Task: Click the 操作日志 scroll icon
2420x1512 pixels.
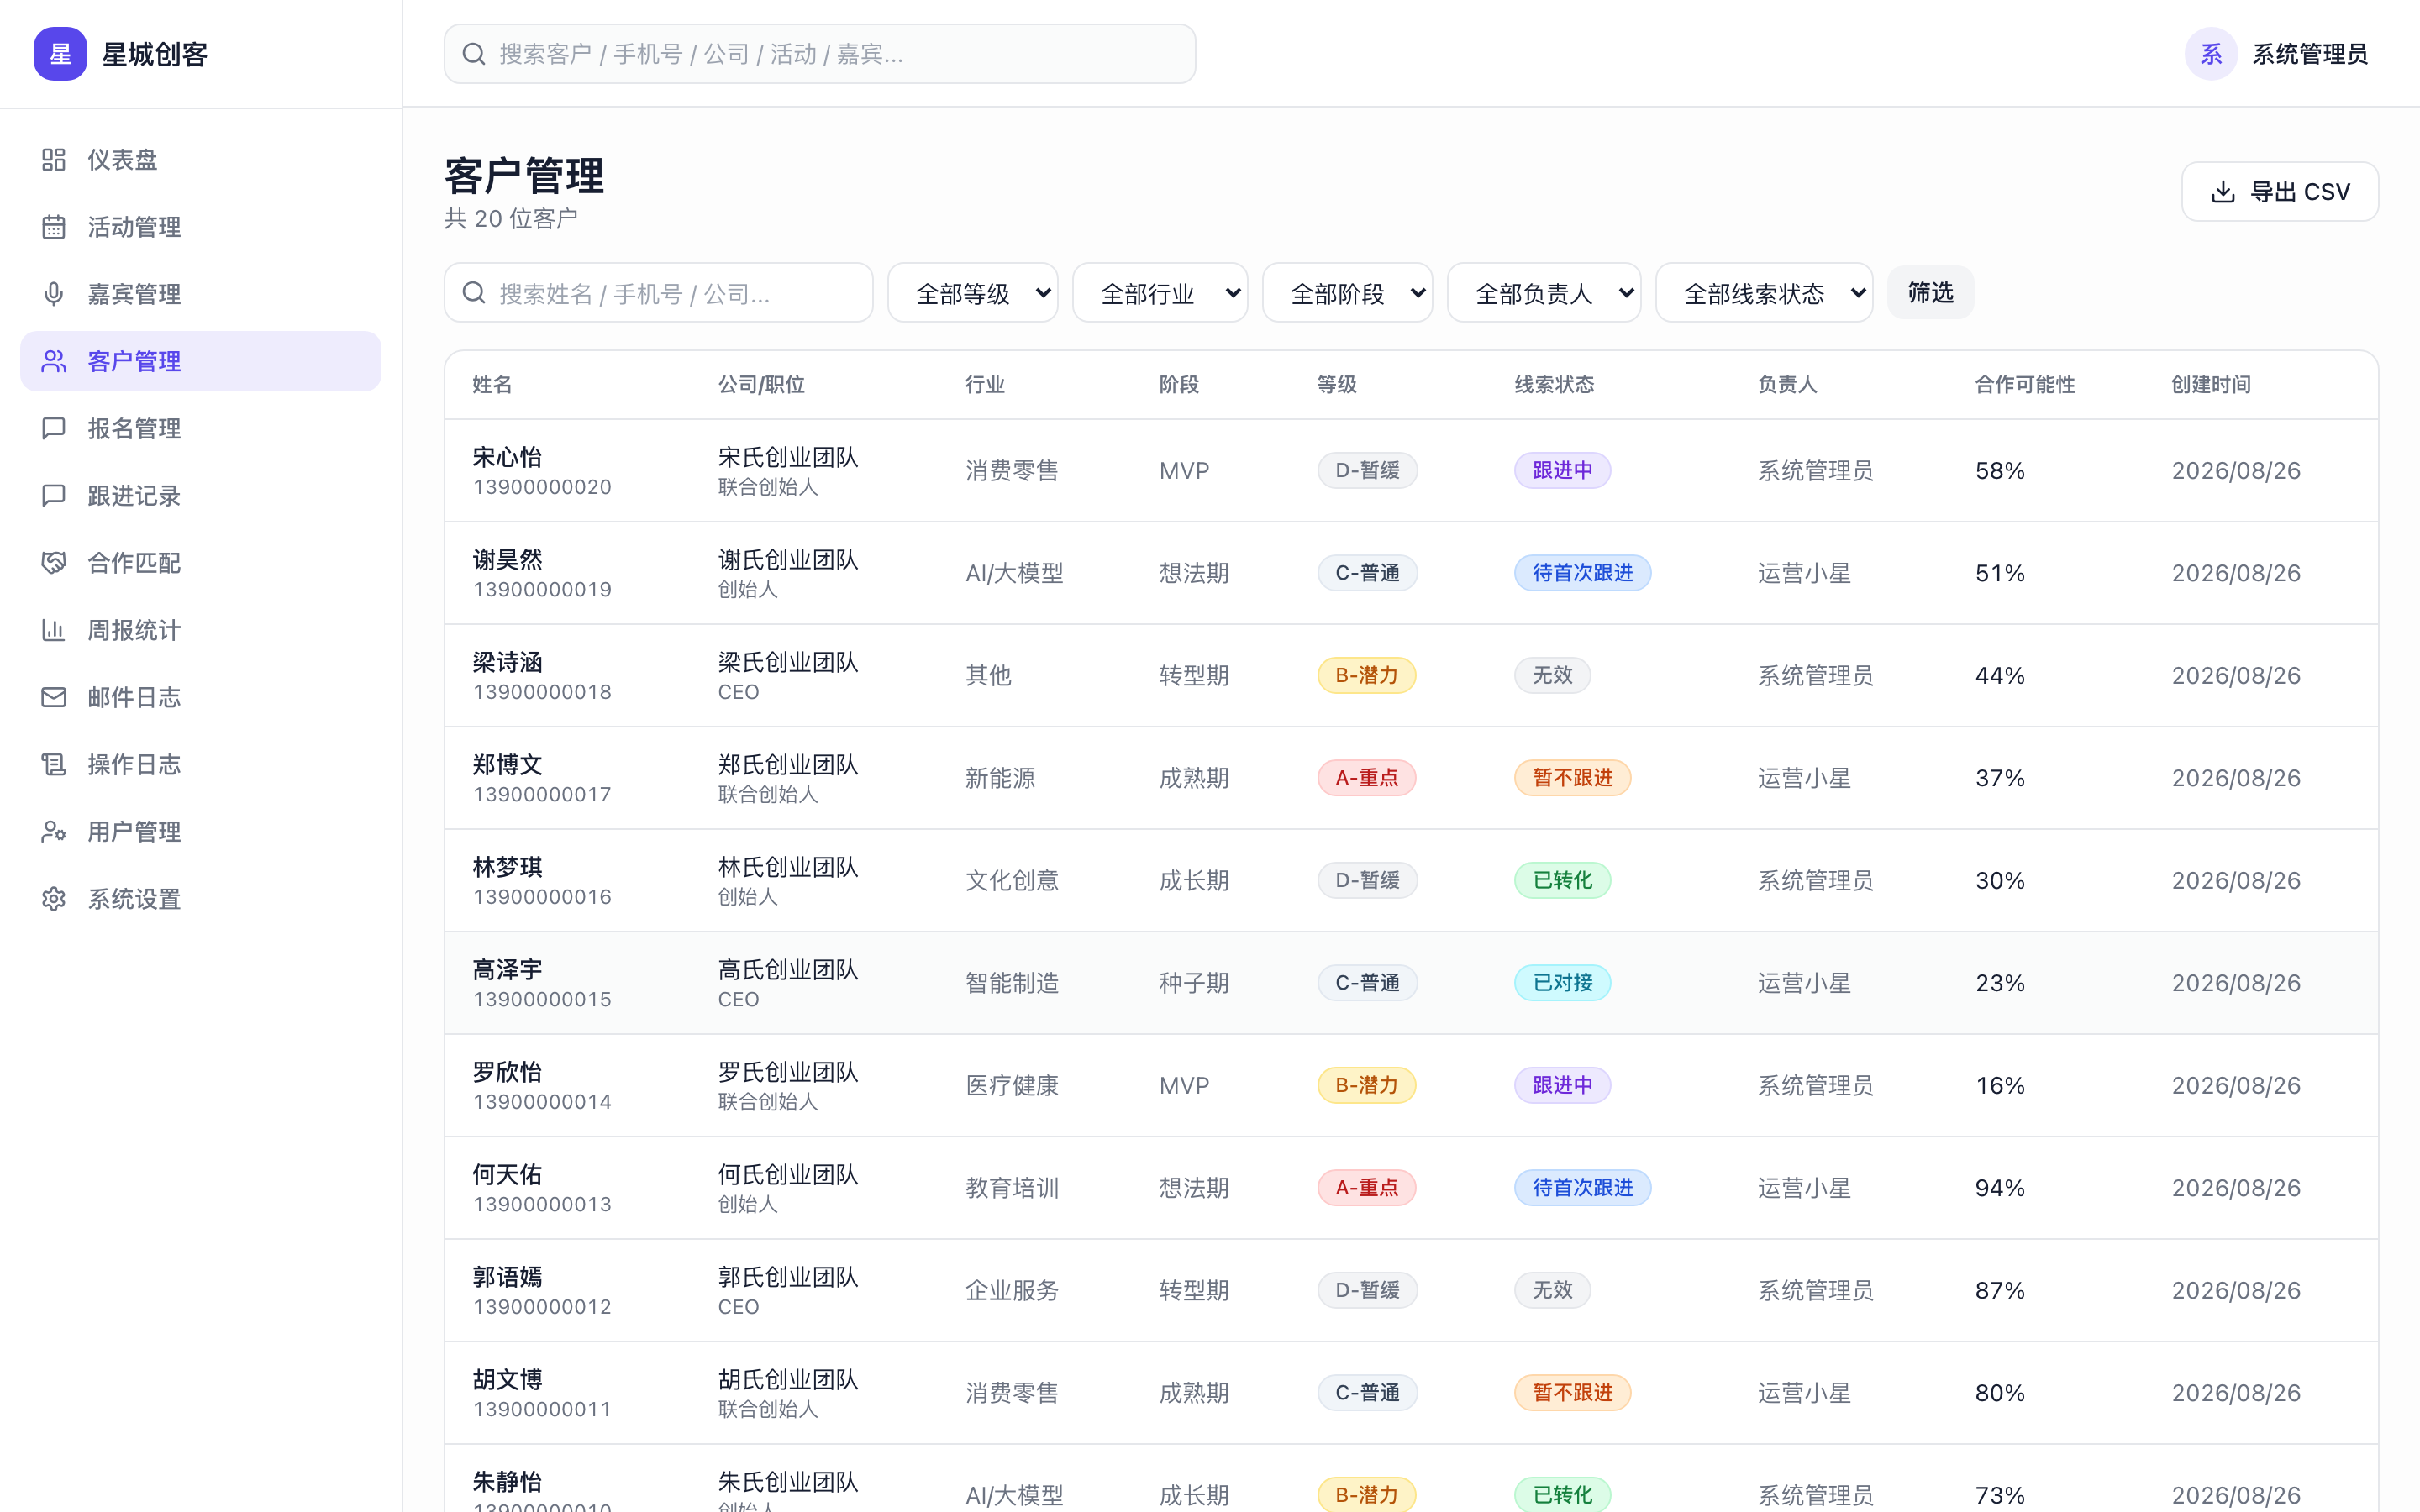Action: pos(54,764)
